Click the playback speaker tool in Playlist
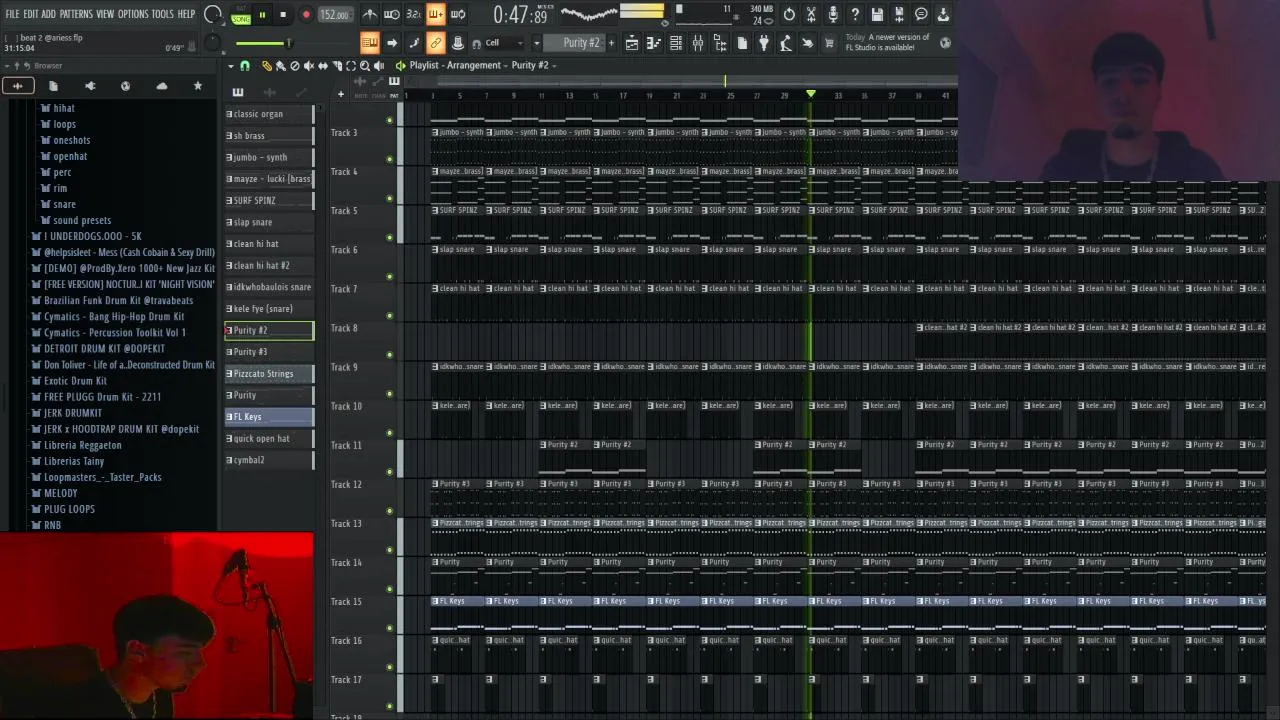Image resolution: width=1280 pixels, height=720 pixels. (379, 65)
